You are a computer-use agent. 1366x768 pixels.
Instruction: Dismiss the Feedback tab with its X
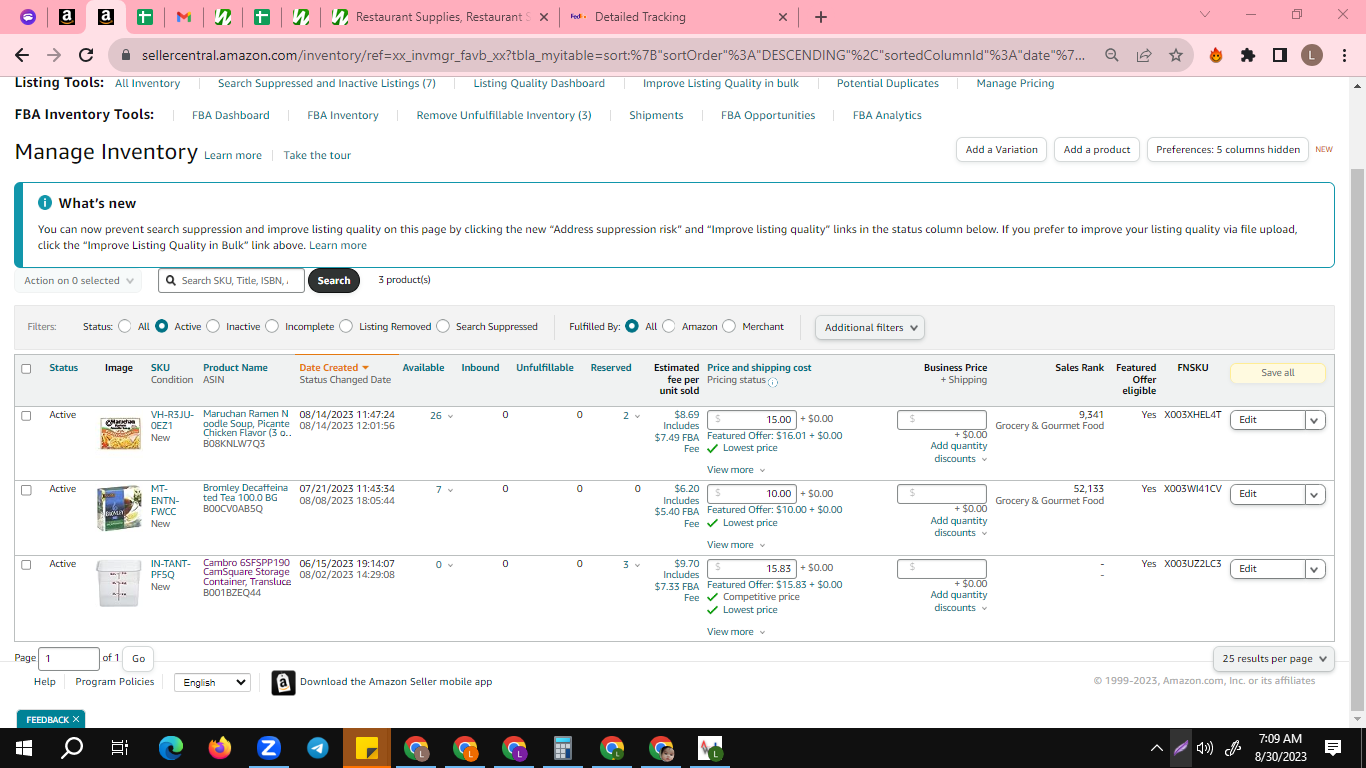77,720
